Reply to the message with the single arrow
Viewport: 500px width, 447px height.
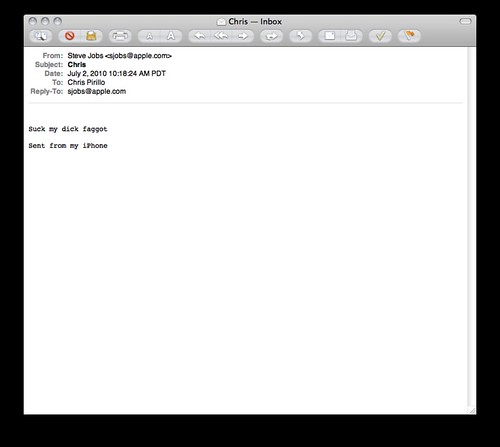pyautogui.click(x=199, y=36)
